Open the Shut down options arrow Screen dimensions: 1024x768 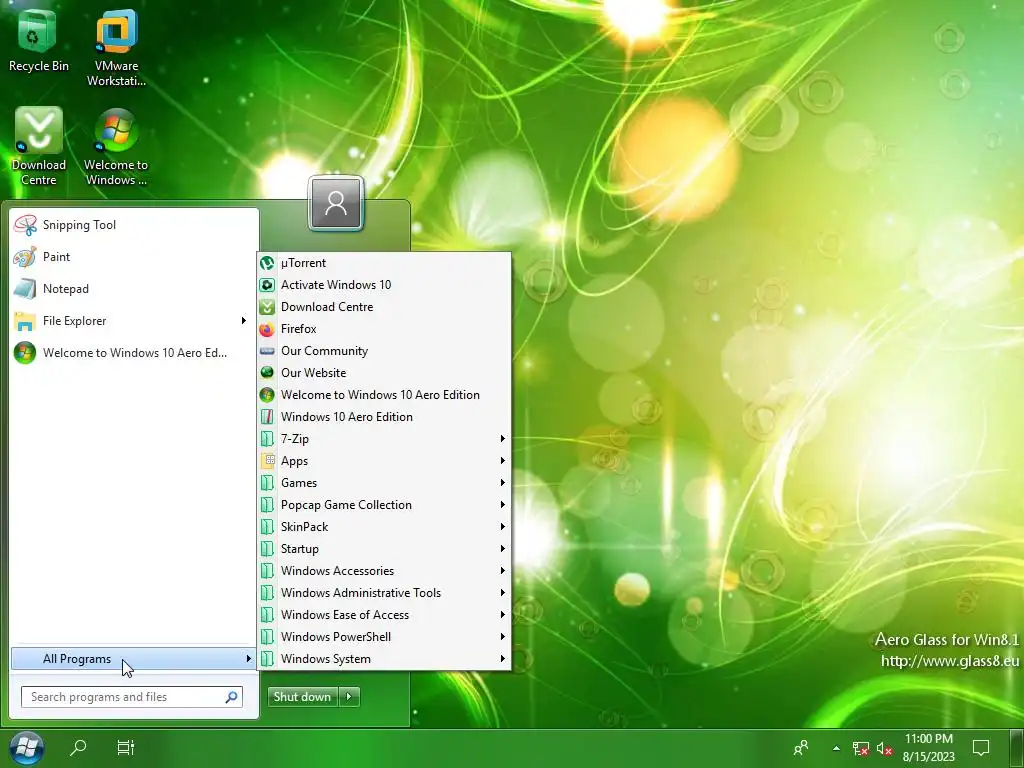[x=349, y=697]
